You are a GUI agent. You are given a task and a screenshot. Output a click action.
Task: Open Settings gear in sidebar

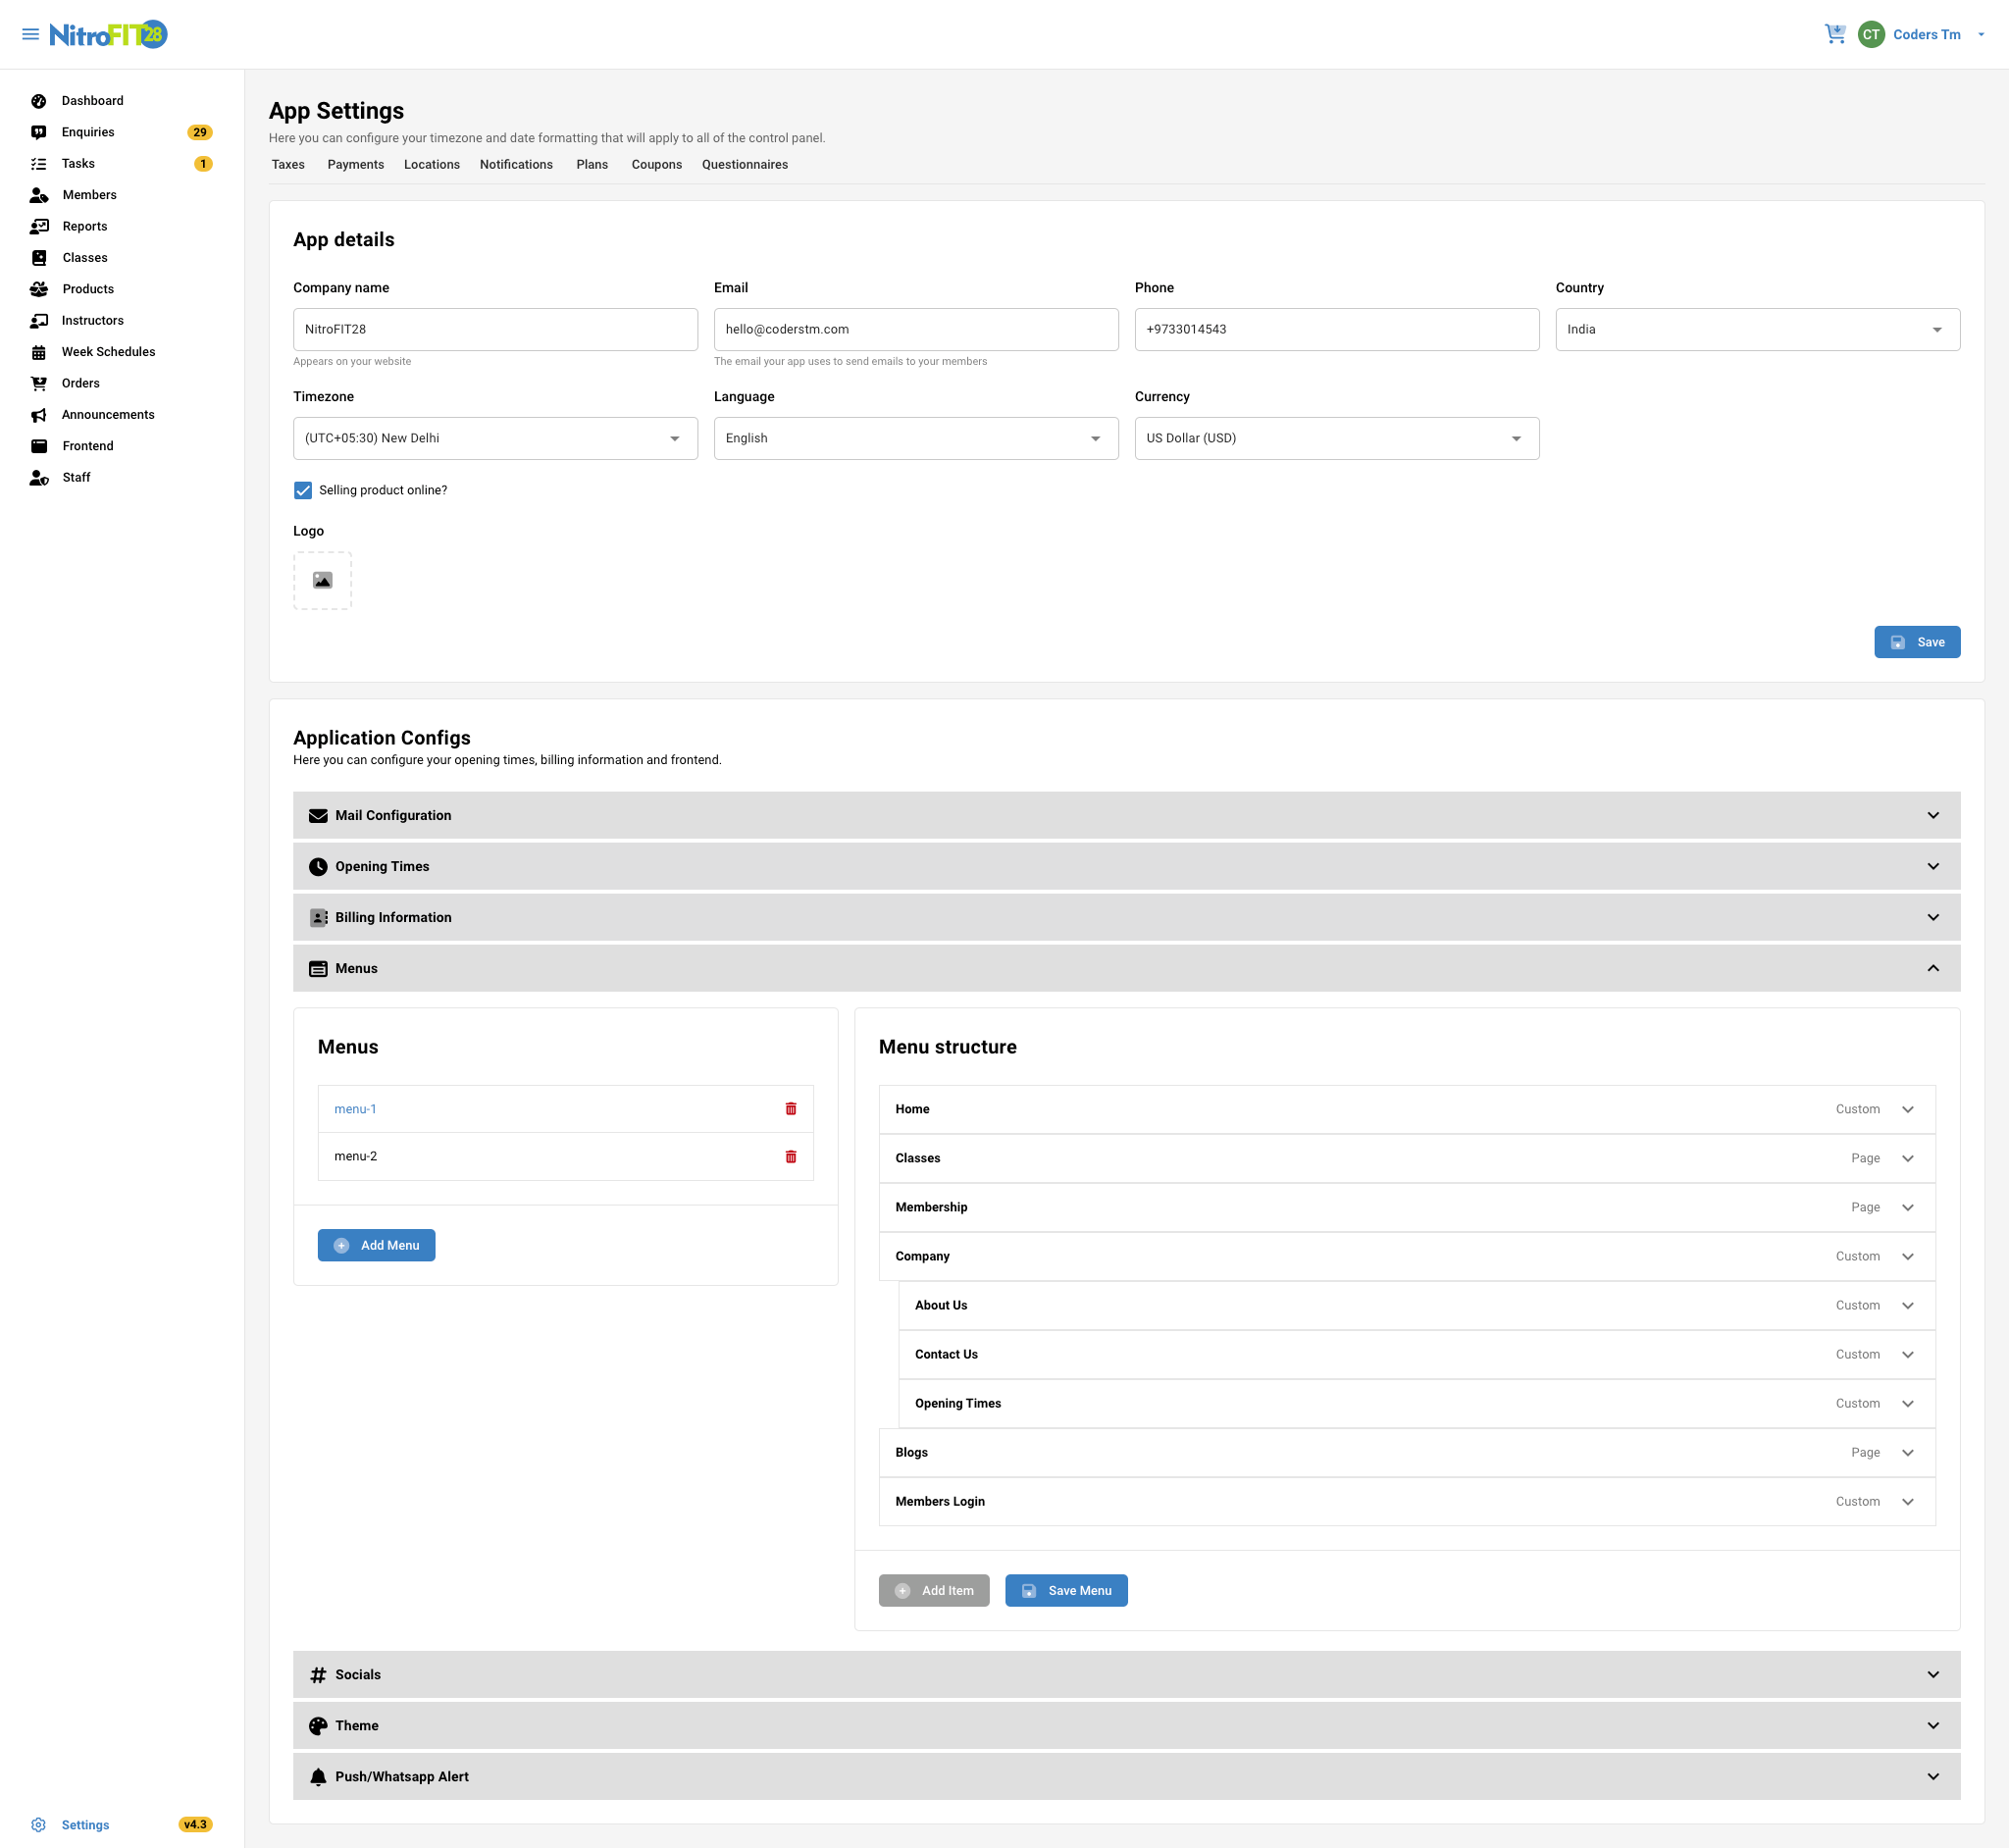pyautogui.click(x=39, y=1824)
